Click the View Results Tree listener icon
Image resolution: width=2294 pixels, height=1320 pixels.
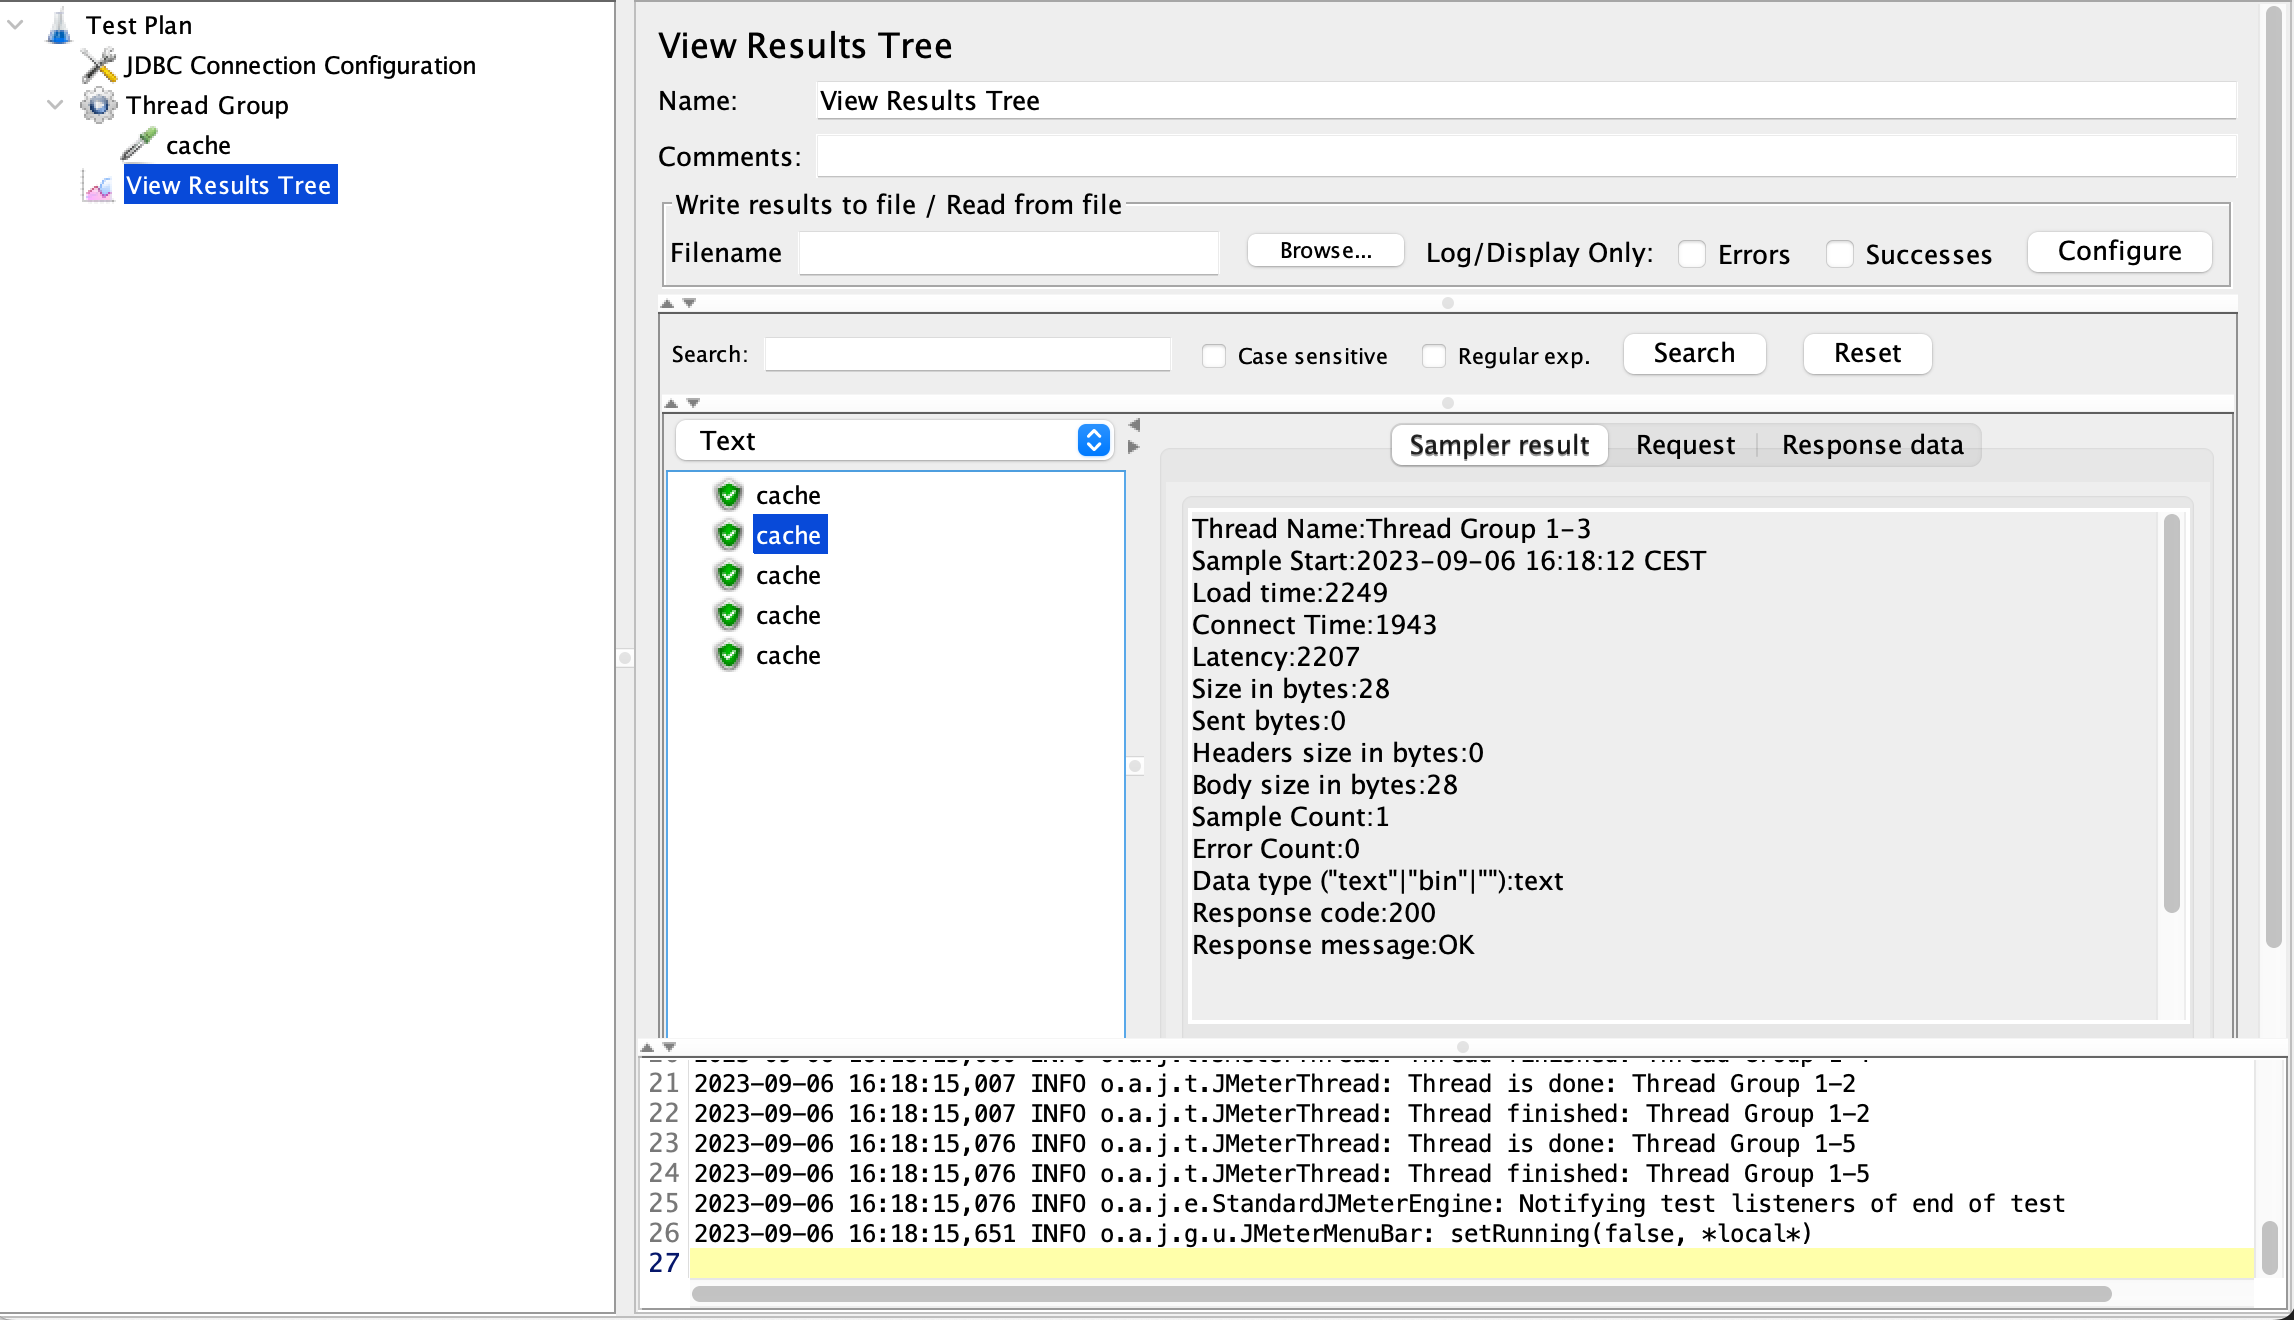click(99, 184)
